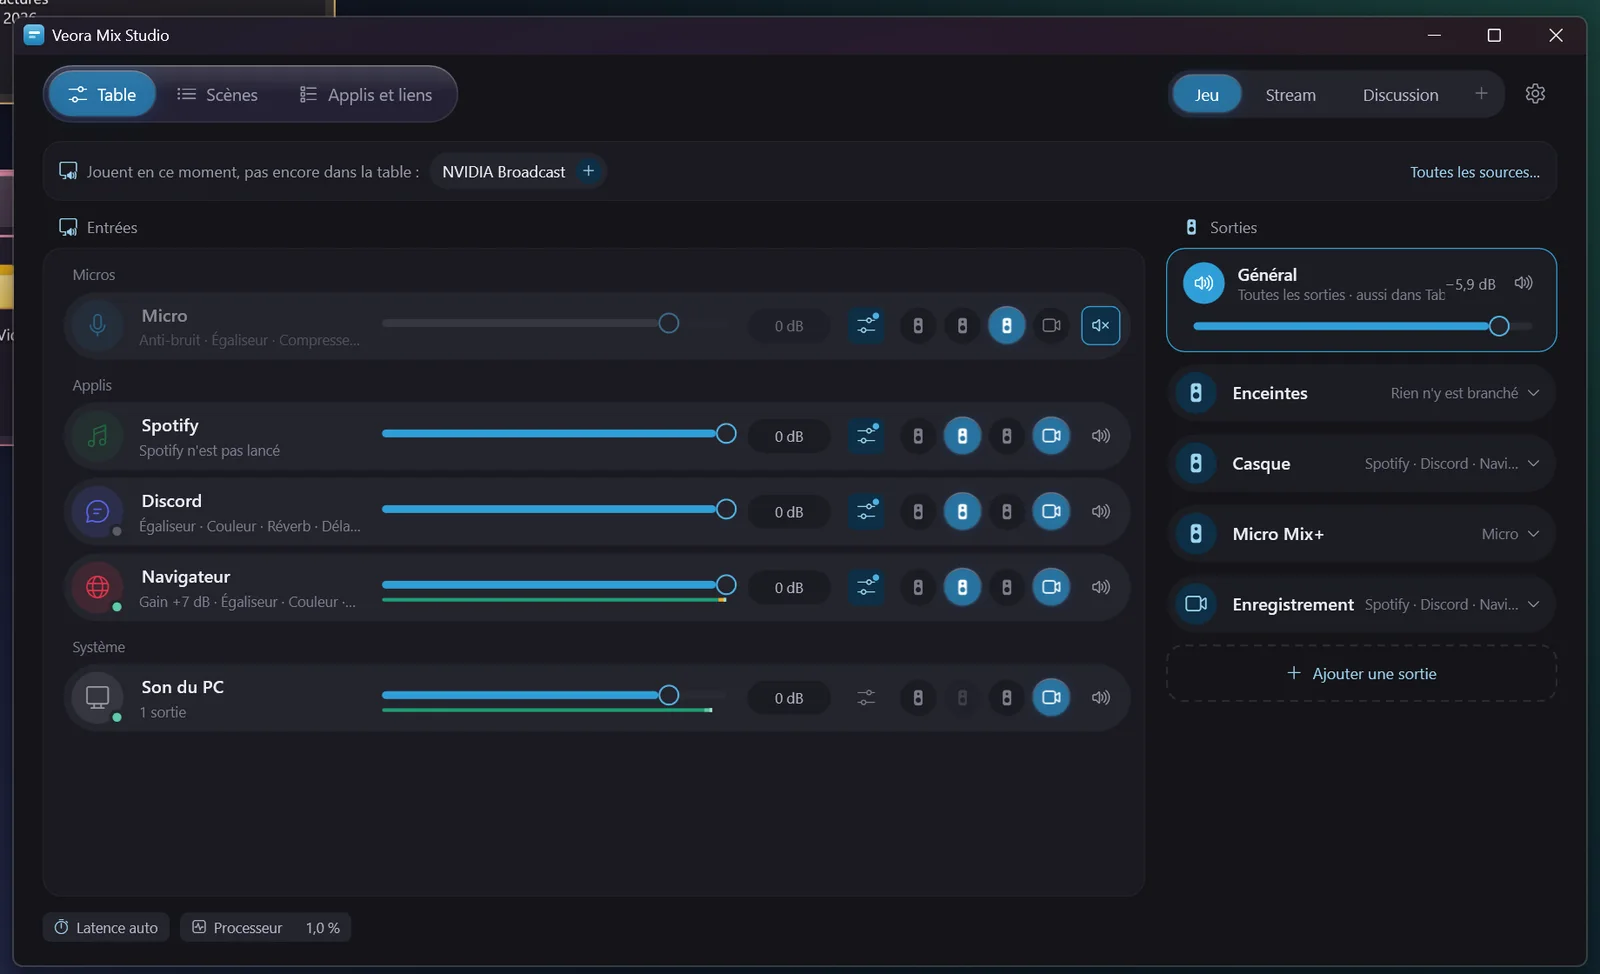Open effects settings for the Navigateur channel
This screenshot has height=974, width=1600.
point(866,587)
